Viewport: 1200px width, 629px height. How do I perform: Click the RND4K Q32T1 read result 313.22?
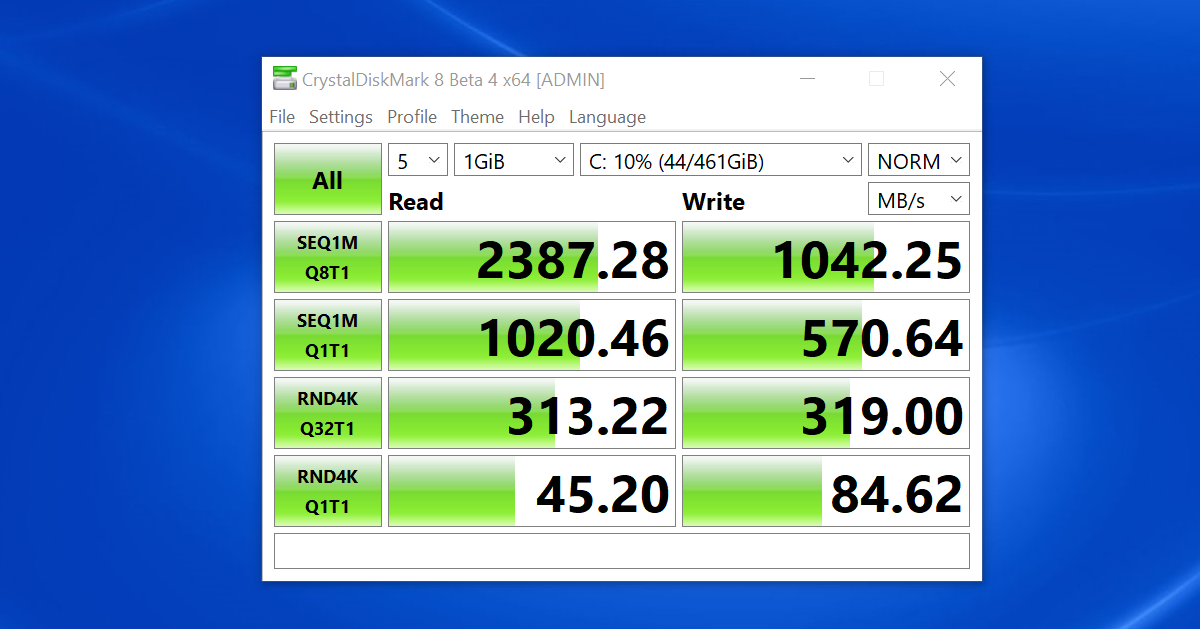coord(532,413)
